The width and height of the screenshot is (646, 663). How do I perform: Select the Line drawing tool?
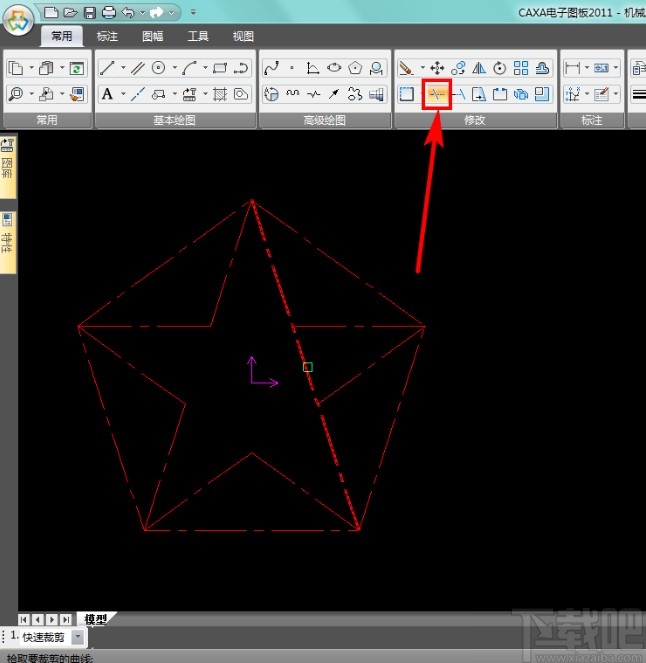108,68
